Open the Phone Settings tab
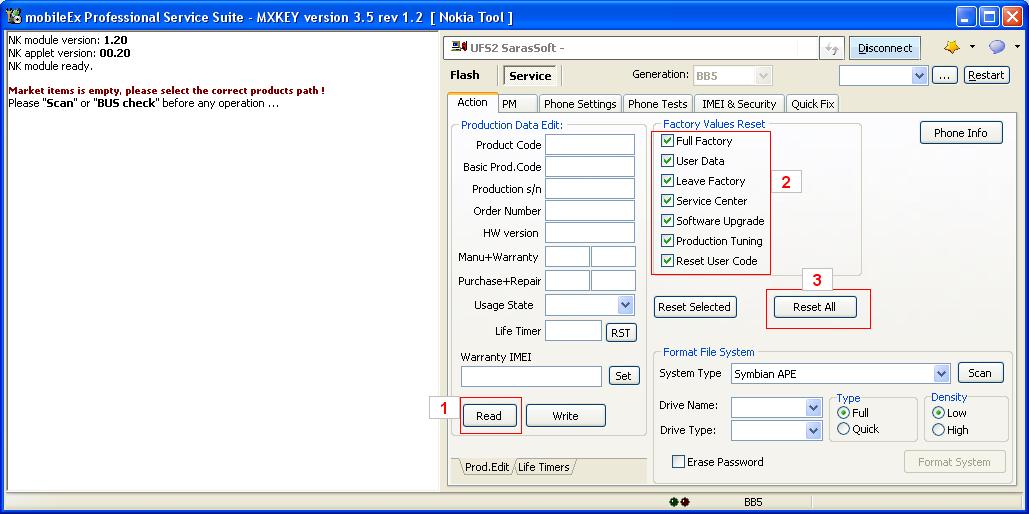 pos(580,104)
